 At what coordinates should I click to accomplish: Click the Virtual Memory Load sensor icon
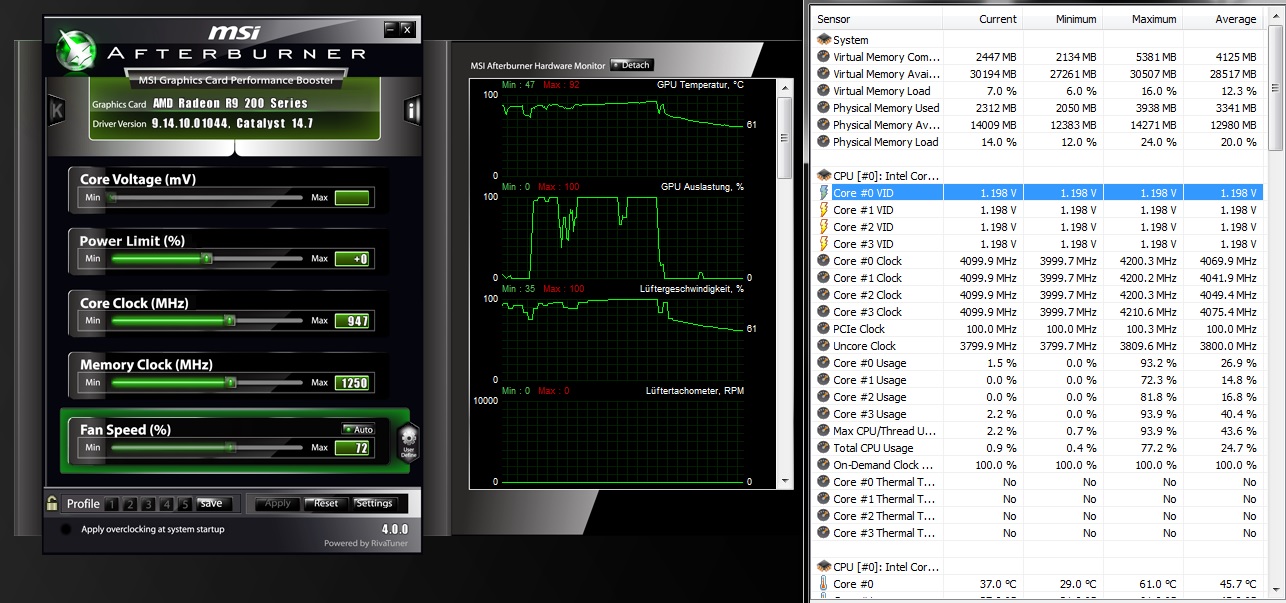824,91
